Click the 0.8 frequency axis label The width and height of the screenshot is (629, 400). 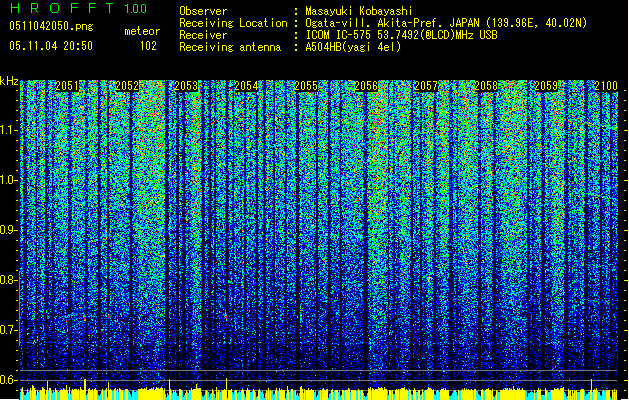[9, 280]
